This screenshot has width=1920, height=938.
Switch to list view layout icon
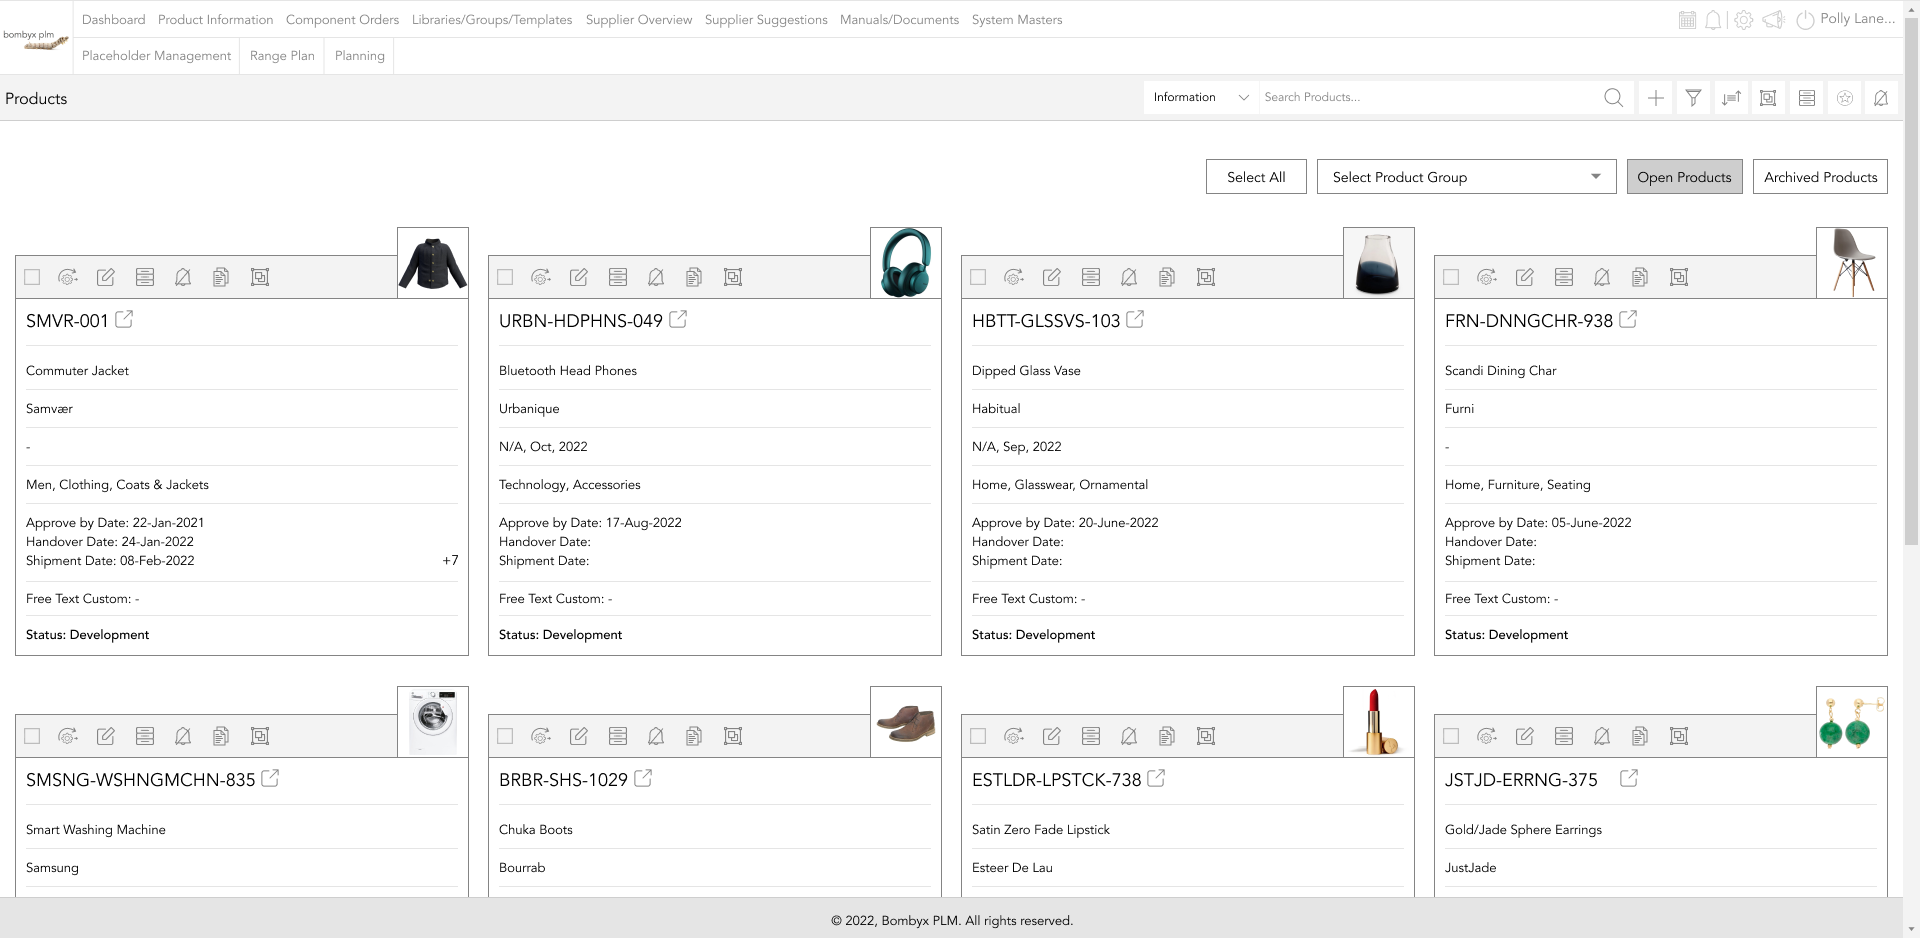(x=1806, y=97)
